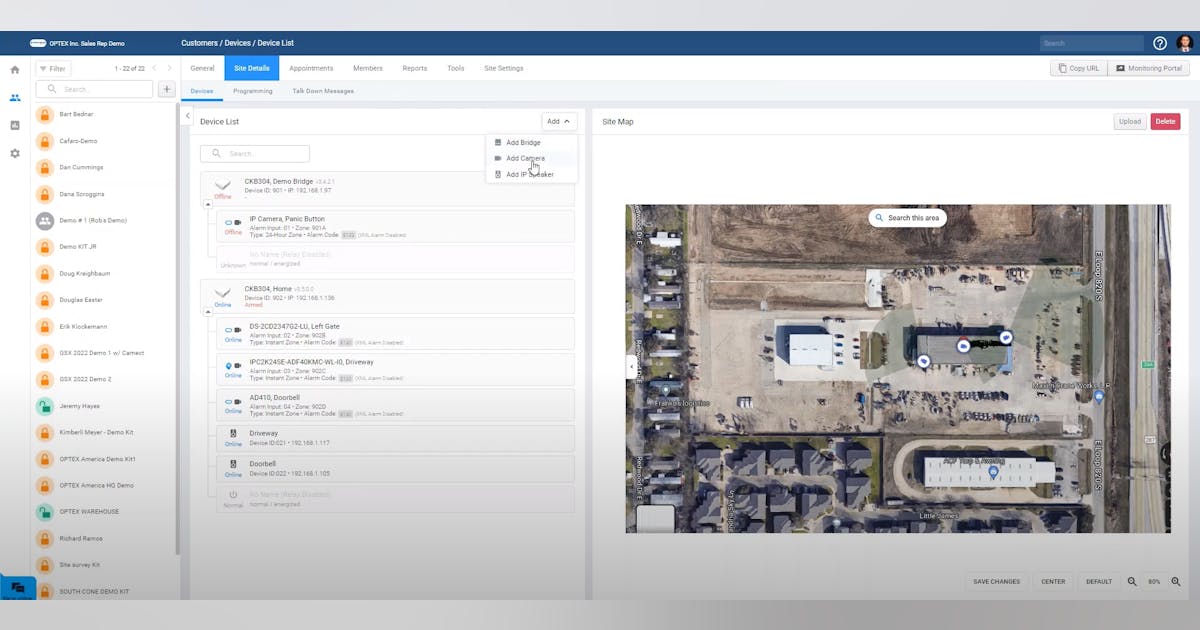Collapse the Add dropdown in the Device List

click(557, 120)
